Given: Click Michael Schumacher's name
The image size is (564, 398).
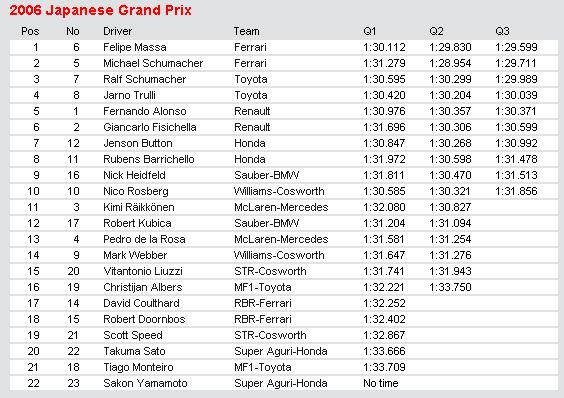Looking at the screenshot, I should point(153,63).
